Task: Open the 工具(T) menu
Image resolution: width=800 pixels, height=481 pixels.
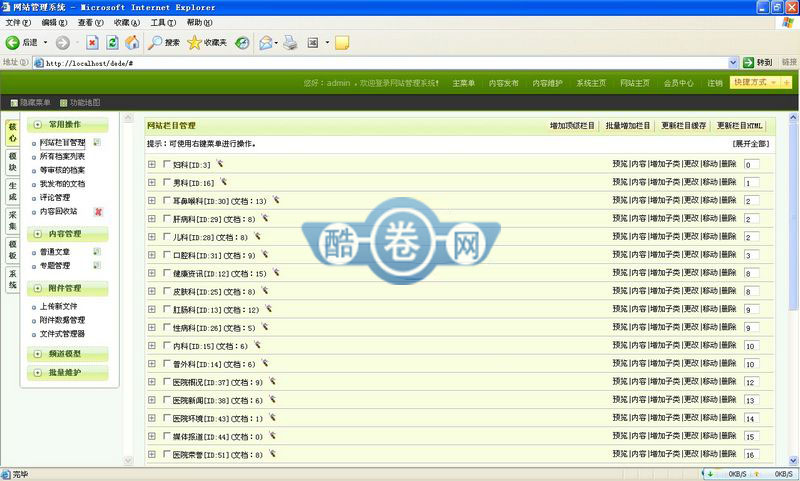Action: click(x=163, y=22)
